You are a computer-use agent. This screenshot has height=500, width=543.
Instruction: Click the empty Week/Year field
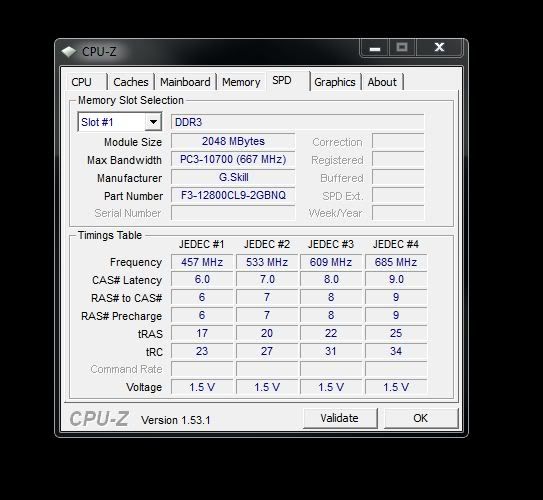point(398,213)
